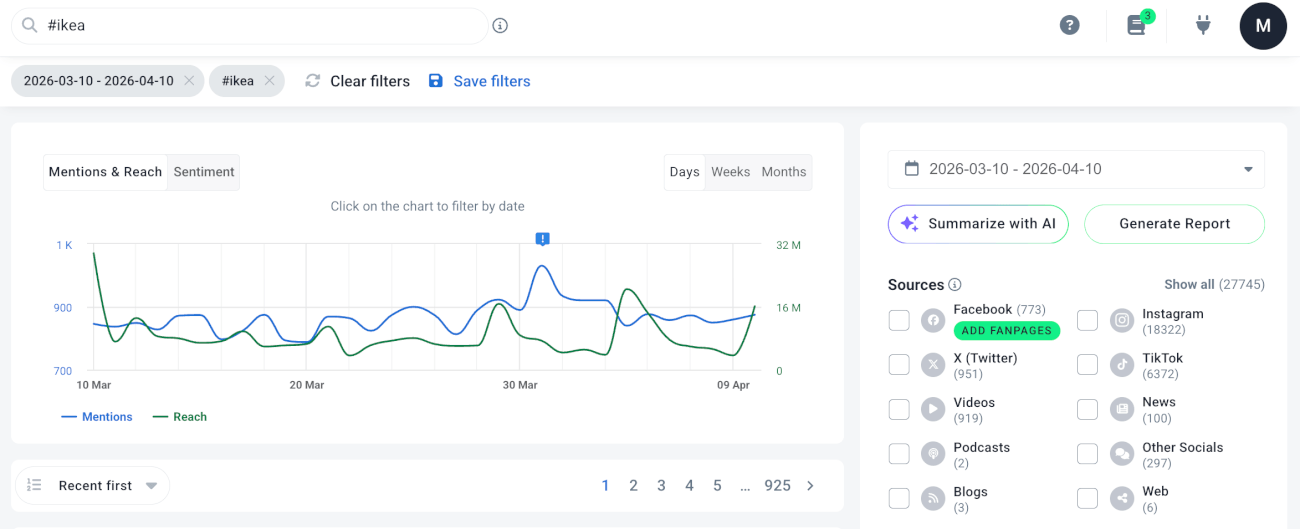This screenshot has height=529, width=1300.
Task: Remove the date range filter chip
Action: click(x=189, y=81)
